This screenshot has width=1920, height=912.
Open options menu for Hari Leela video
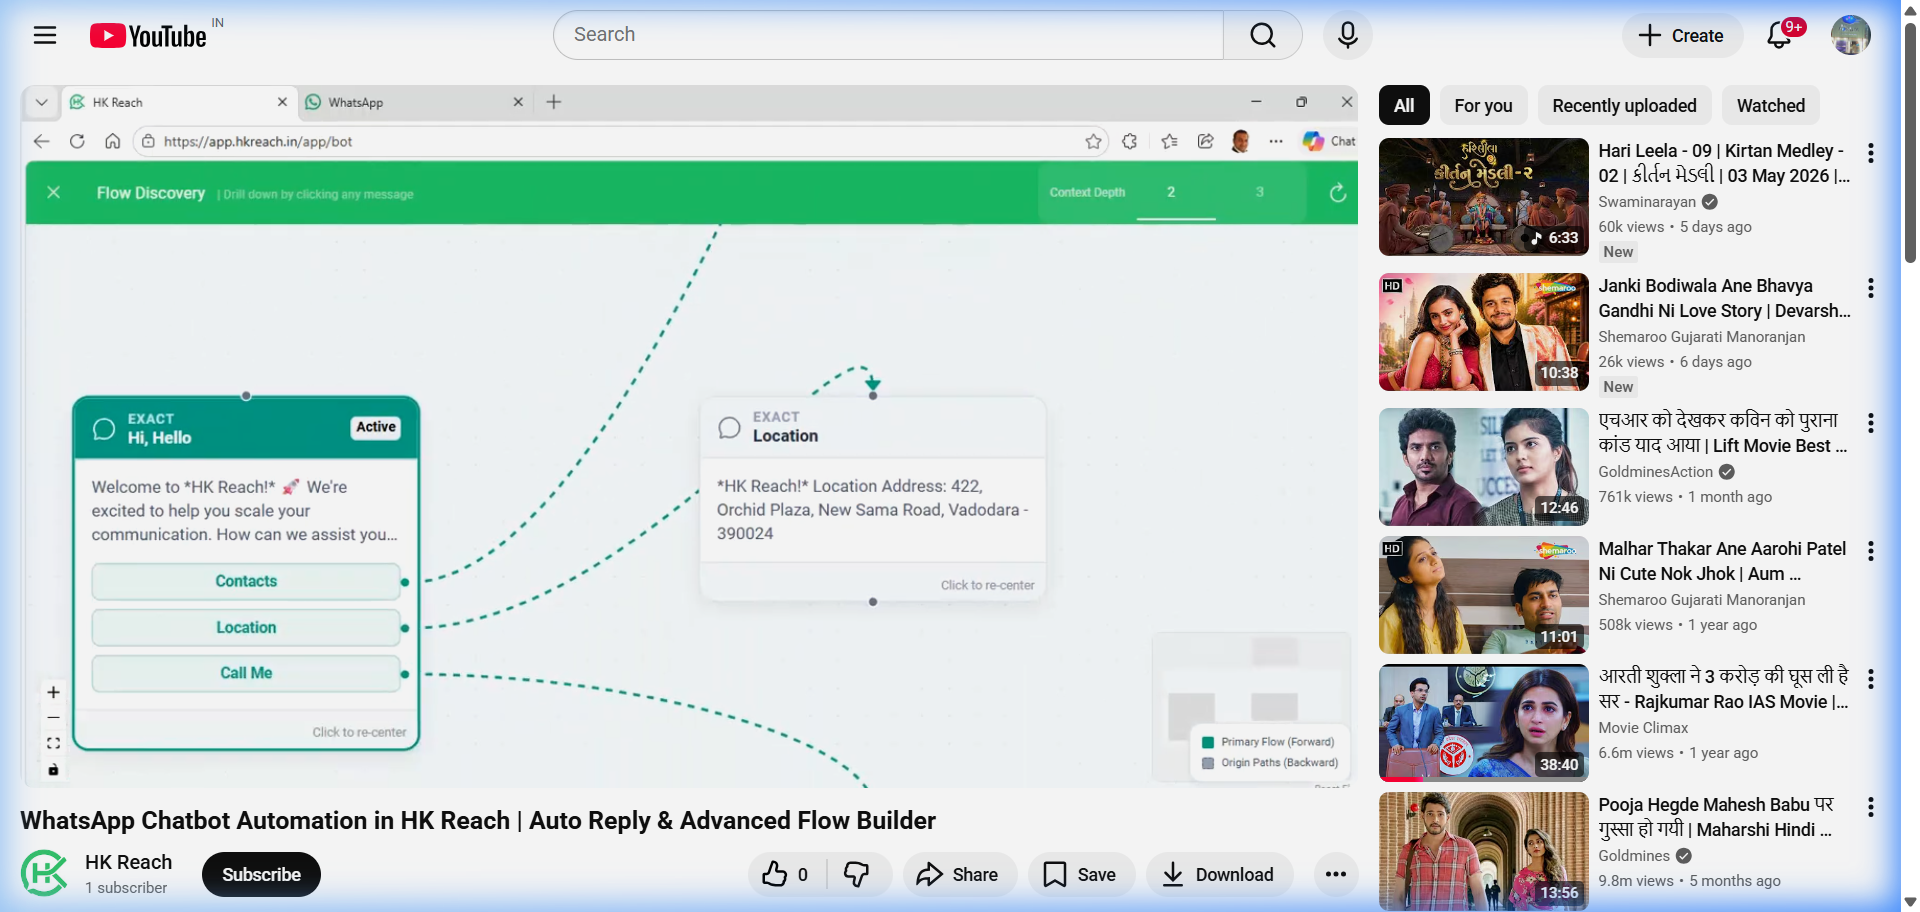[x=1870, y=153]
